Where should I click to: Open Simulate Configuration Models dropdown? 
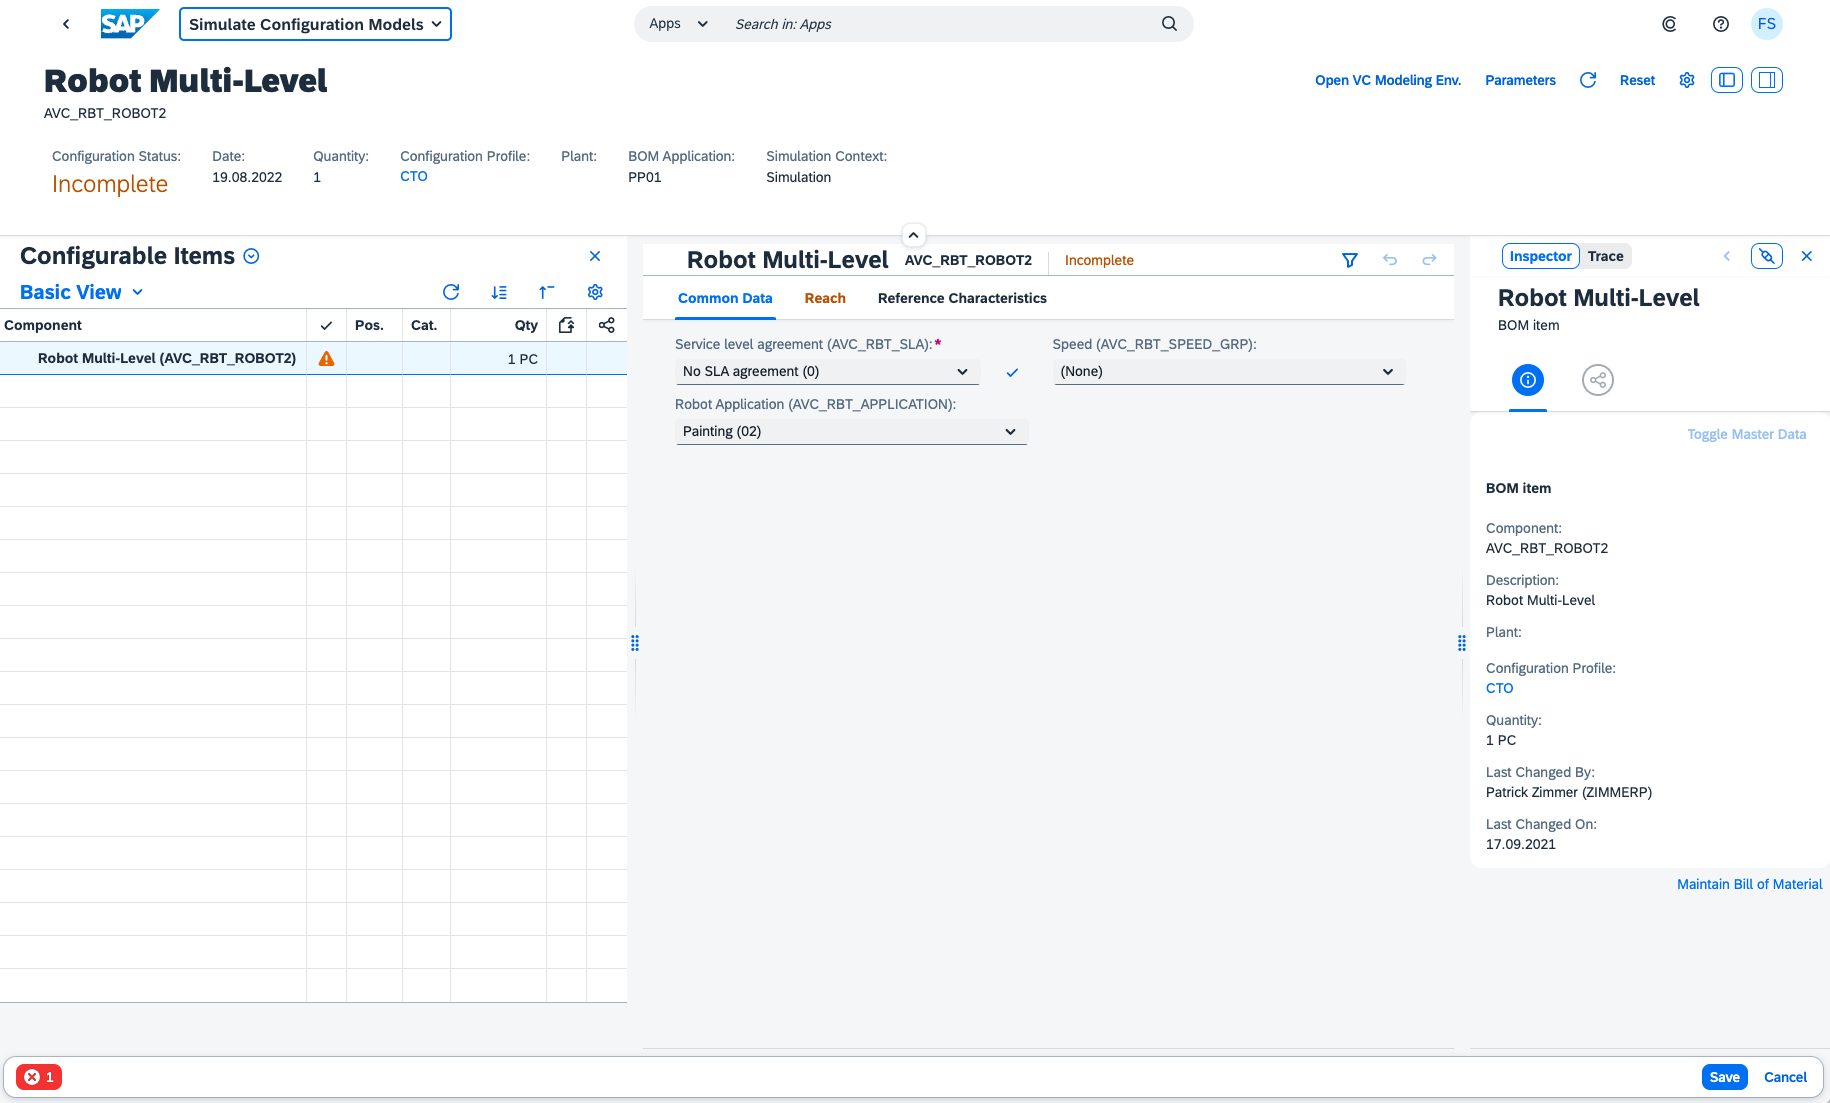coord(315,24)
